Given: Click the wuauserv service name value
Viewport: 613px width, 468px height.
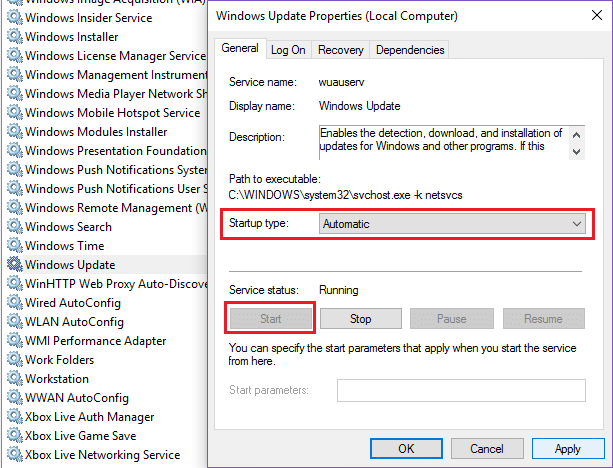Looking at the screenshot, I should click(x=342, y=82).
